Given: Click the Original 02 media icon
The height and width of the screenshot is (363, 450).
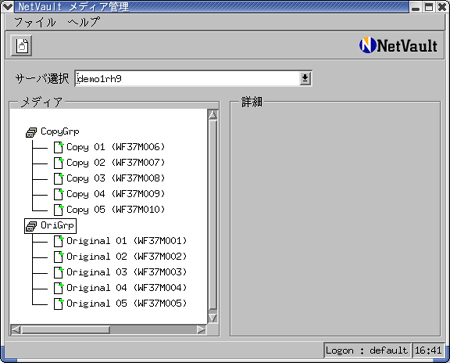Looking at the screenshot, I should tap(59, 257).
